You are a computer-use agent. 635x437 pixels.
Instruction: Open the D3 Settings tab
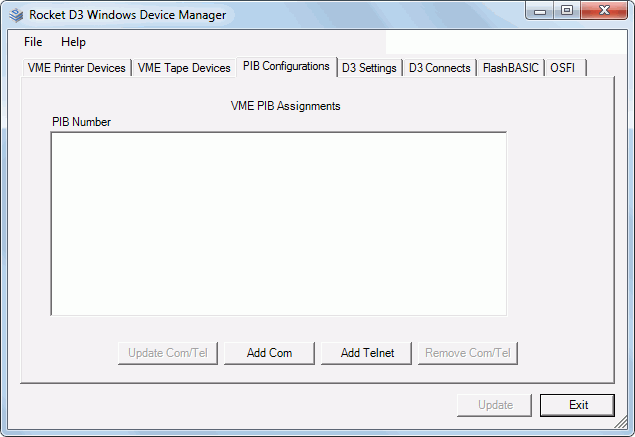point(369,68)
